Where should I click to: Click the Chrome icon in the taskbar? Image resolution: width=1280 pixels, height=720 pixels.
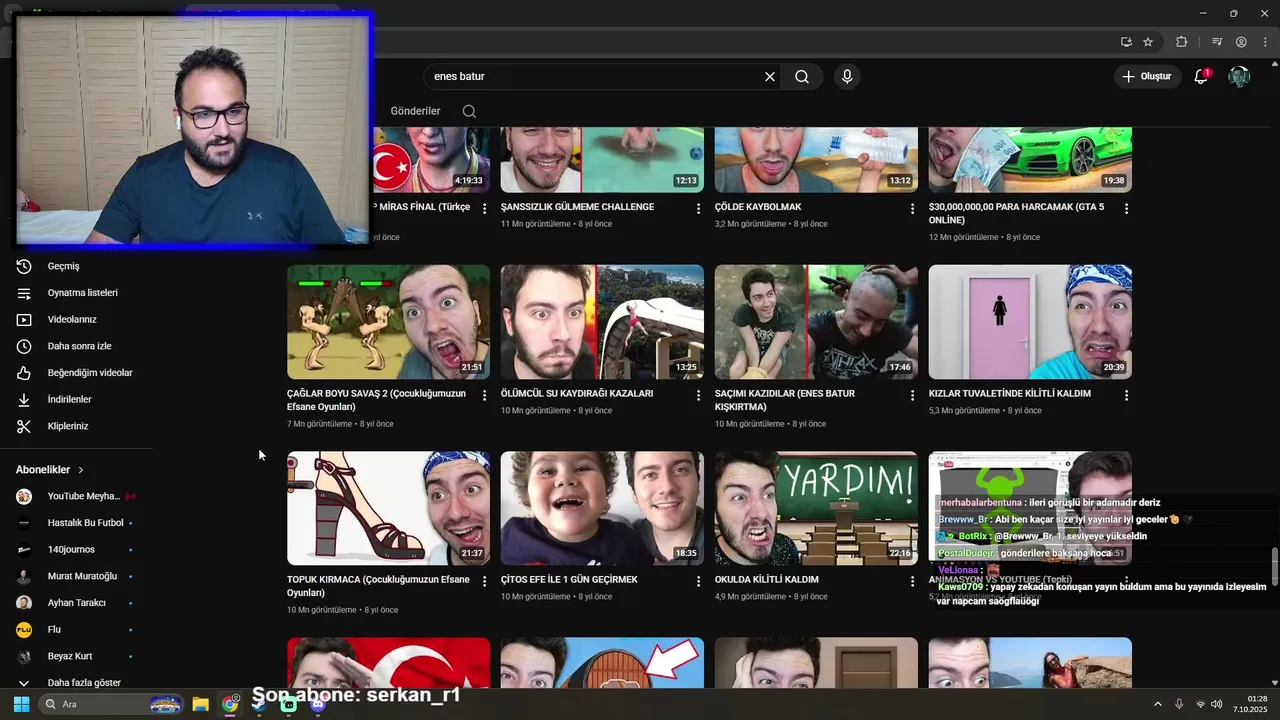[230, 704]
